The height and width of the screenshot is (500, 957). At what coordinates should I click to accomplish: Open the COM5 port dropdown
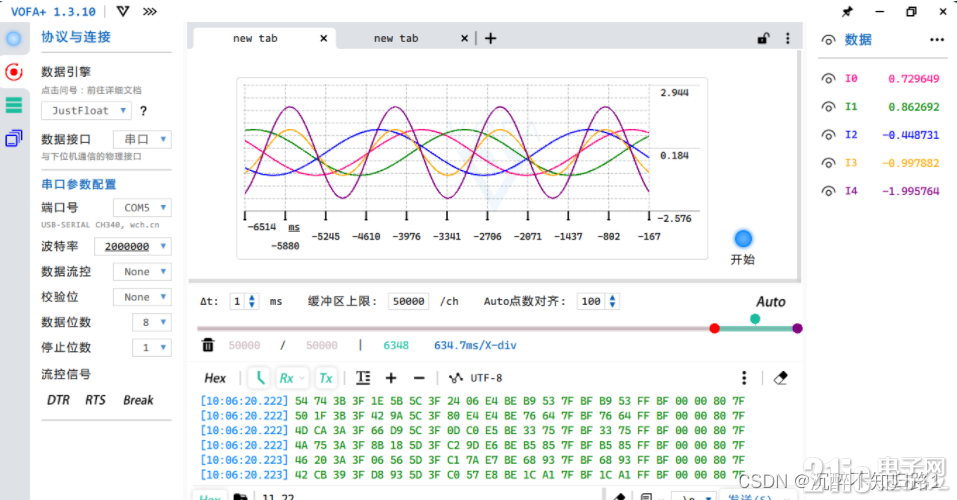(142, 208)
